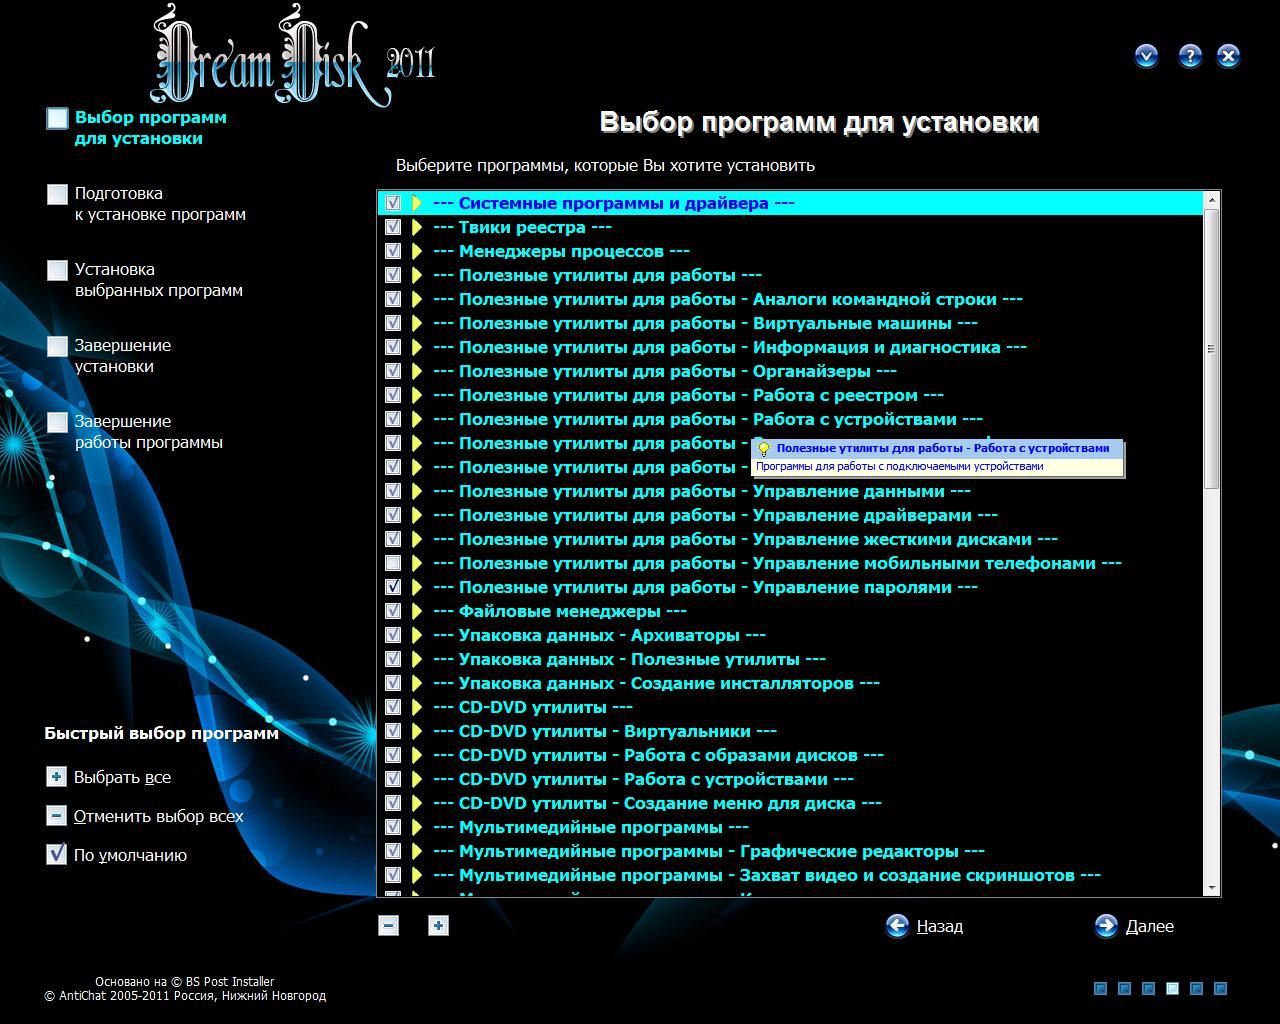Screen dimensions: 1280x1024
Task: Click the list scrollbar down arrow
Action: 1212,887
